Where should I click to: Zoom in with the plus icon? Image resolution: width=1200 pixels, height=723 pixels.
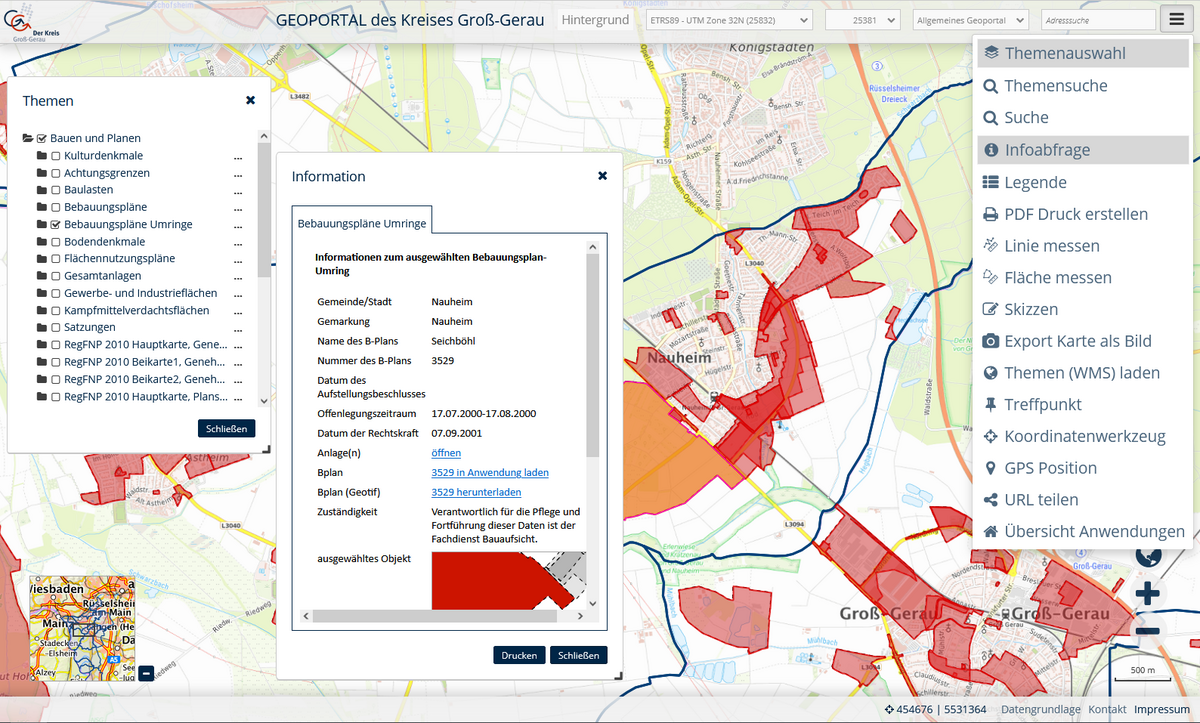[1148, 594]
